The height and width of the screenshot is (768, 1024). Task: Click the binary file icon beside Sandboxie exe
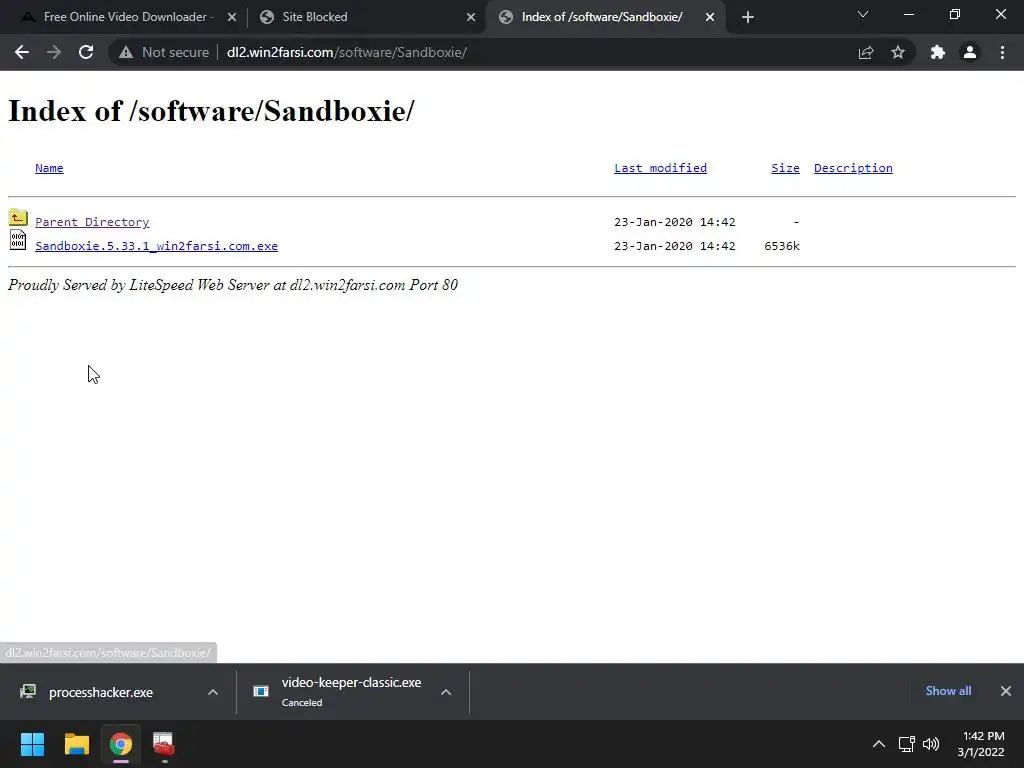pyautogui.click(x=18, y=240)
